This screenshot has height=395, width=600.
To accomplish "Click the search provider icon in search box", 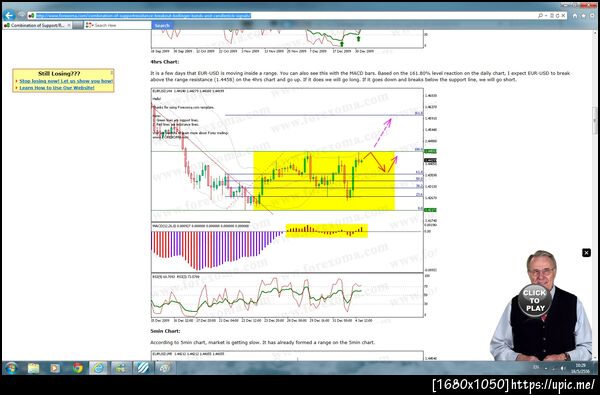I will [89, 25].
